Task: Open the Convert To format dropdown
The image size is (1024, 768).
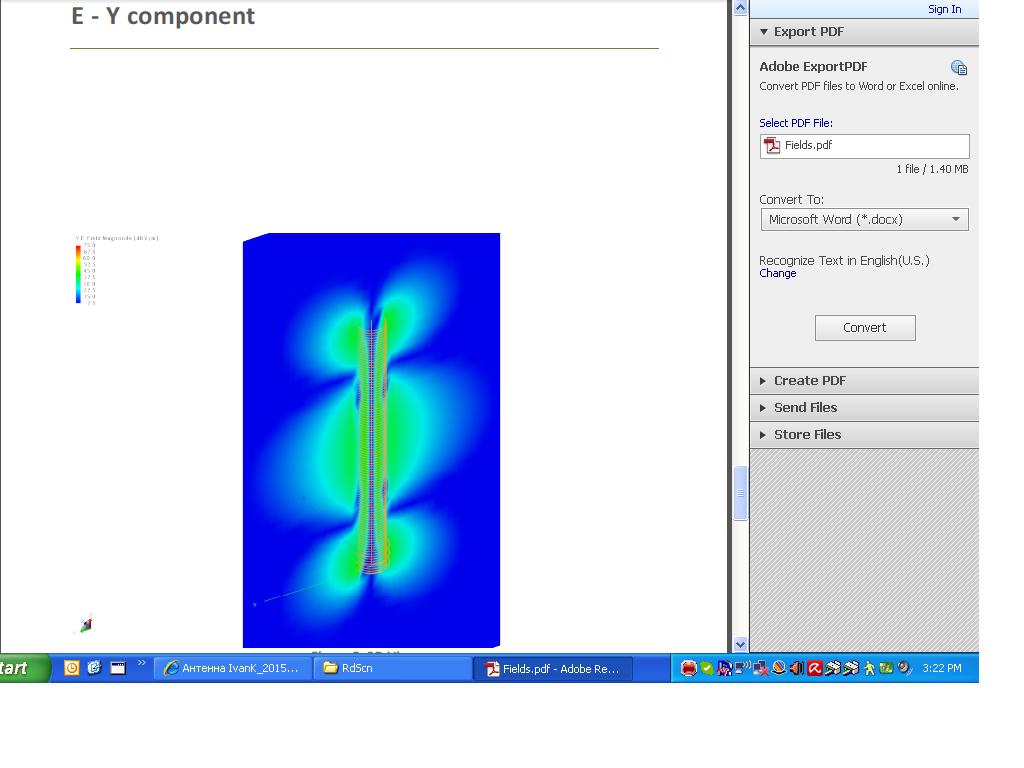Action: [x=864, y=219]
